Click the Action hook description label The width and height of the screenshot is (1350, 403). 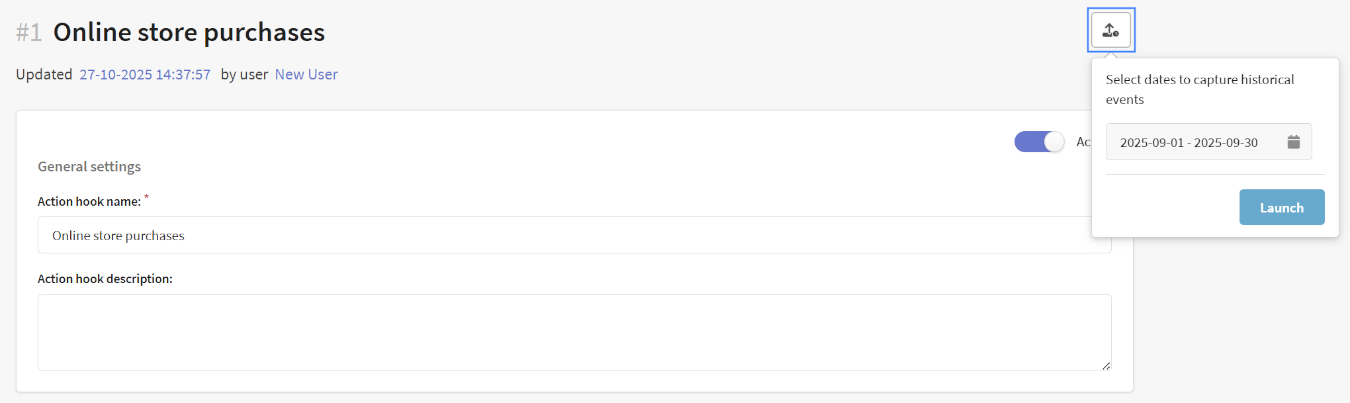(105, 278)
